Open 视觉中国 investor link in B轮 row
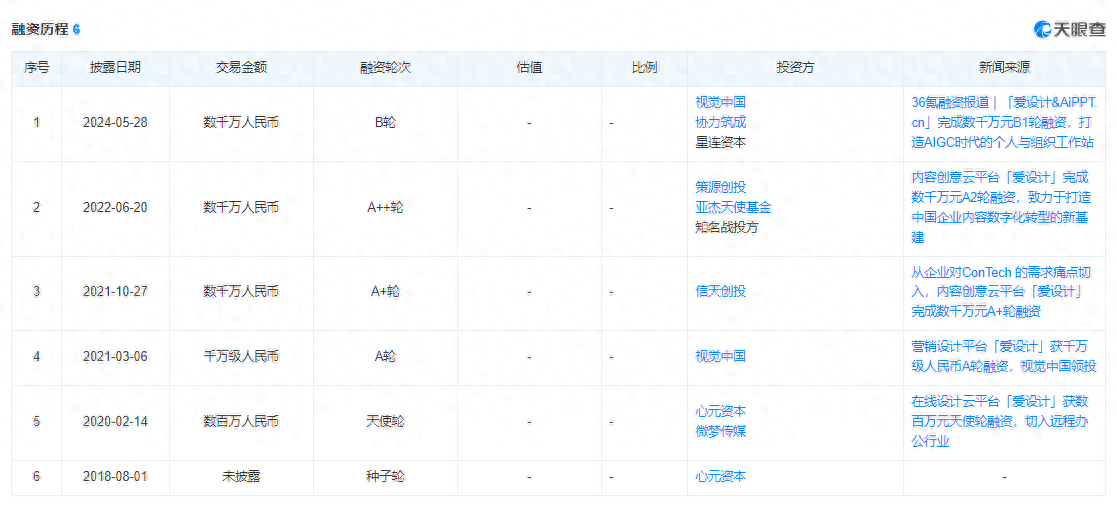Viewport: 1117px width, 530px height. pos(720,102)
